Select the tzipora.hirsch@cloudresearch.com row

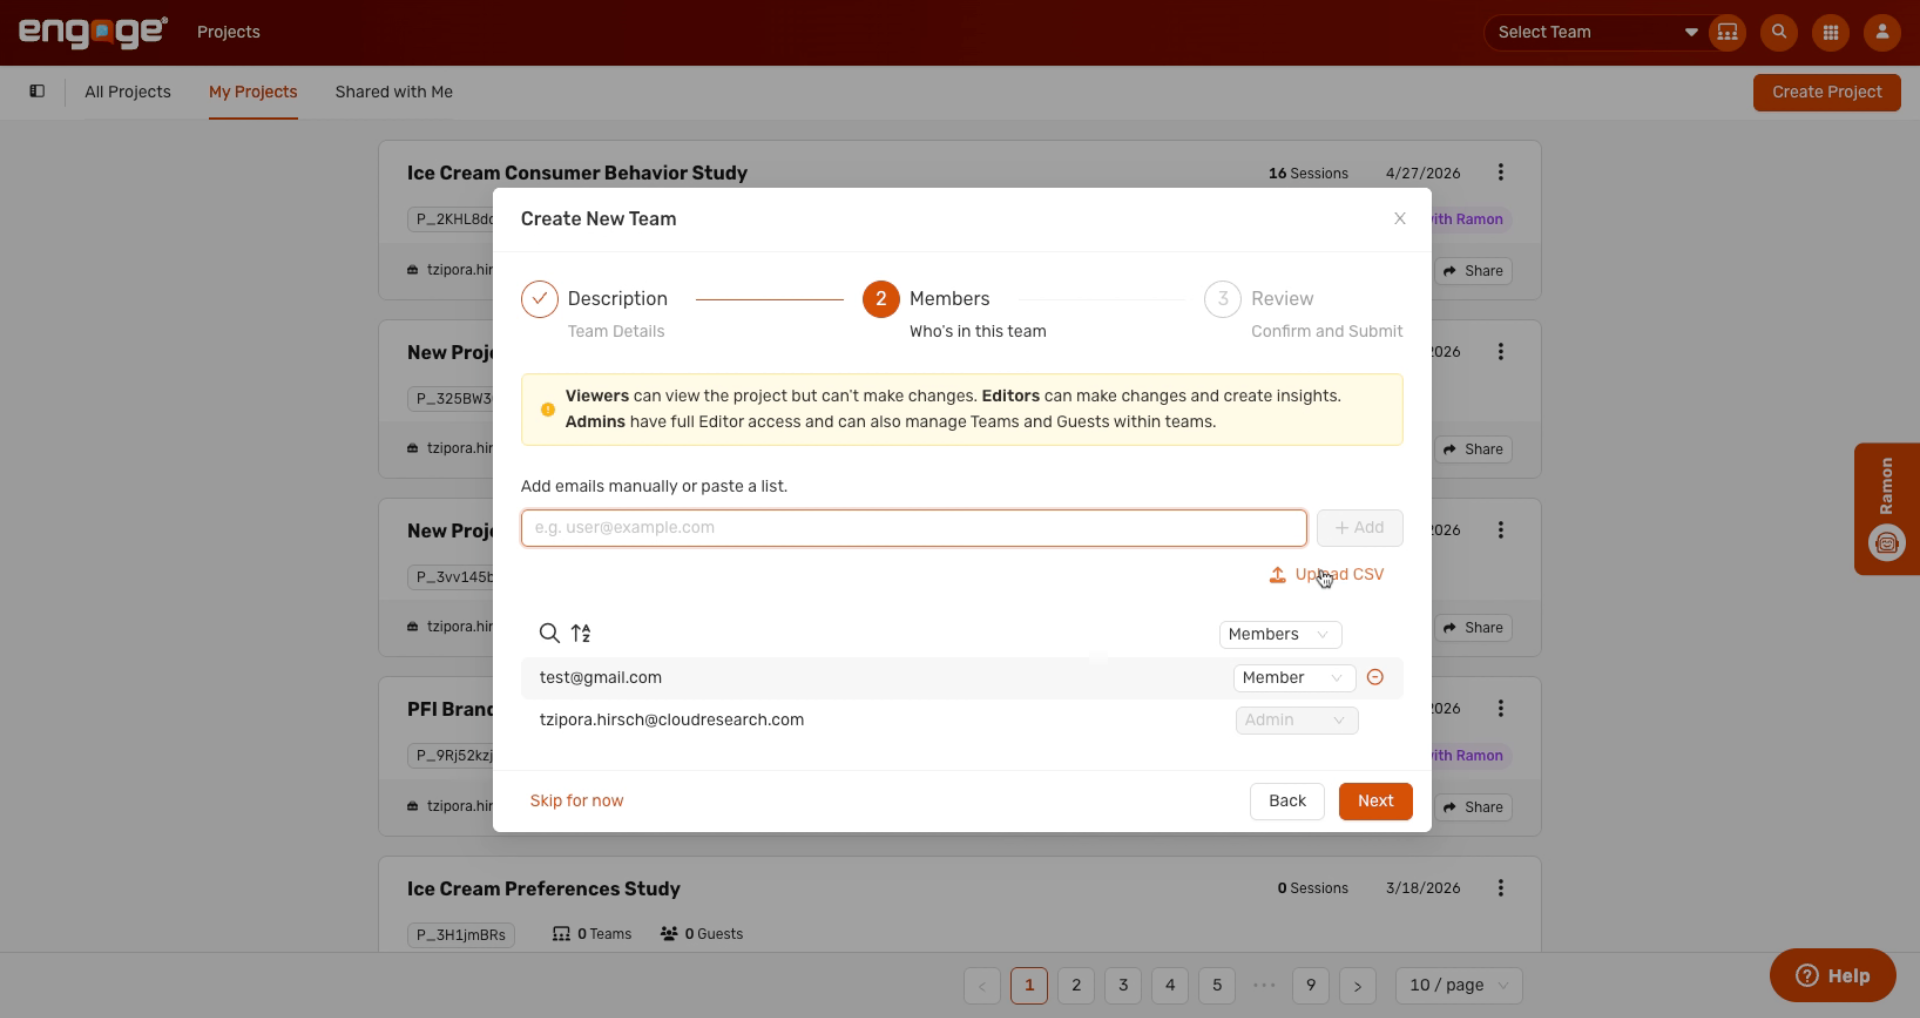pos(961,720)
